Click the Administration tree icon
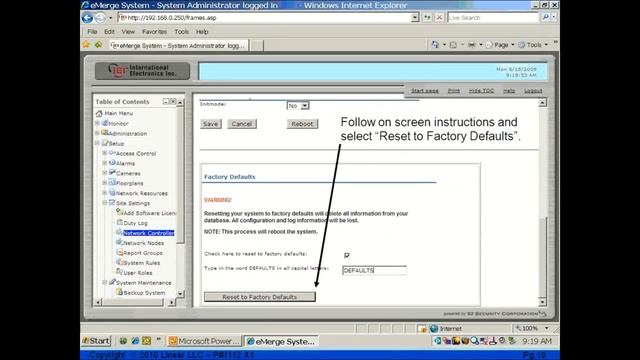 pyautogui.click(x=104, y=133)
